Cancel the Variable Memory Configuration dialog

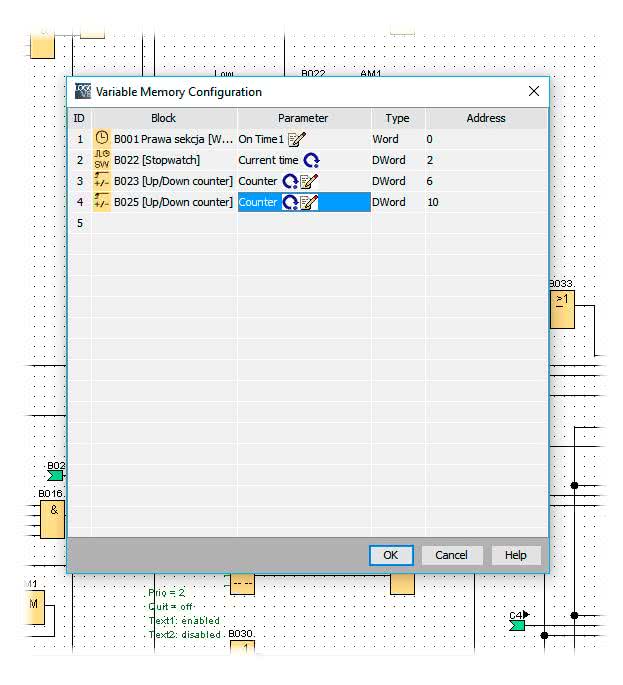pos(451,555)
